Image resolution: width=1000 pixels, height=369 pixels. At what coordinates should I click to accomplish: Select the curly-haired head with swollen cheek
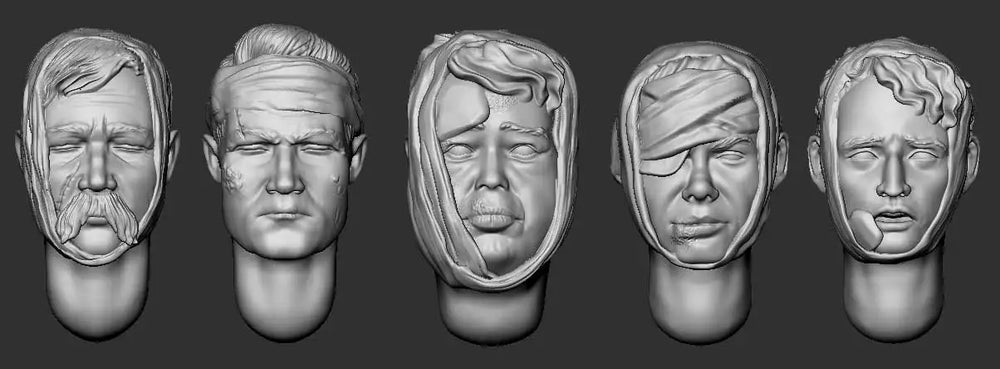[x=893, y=189]
